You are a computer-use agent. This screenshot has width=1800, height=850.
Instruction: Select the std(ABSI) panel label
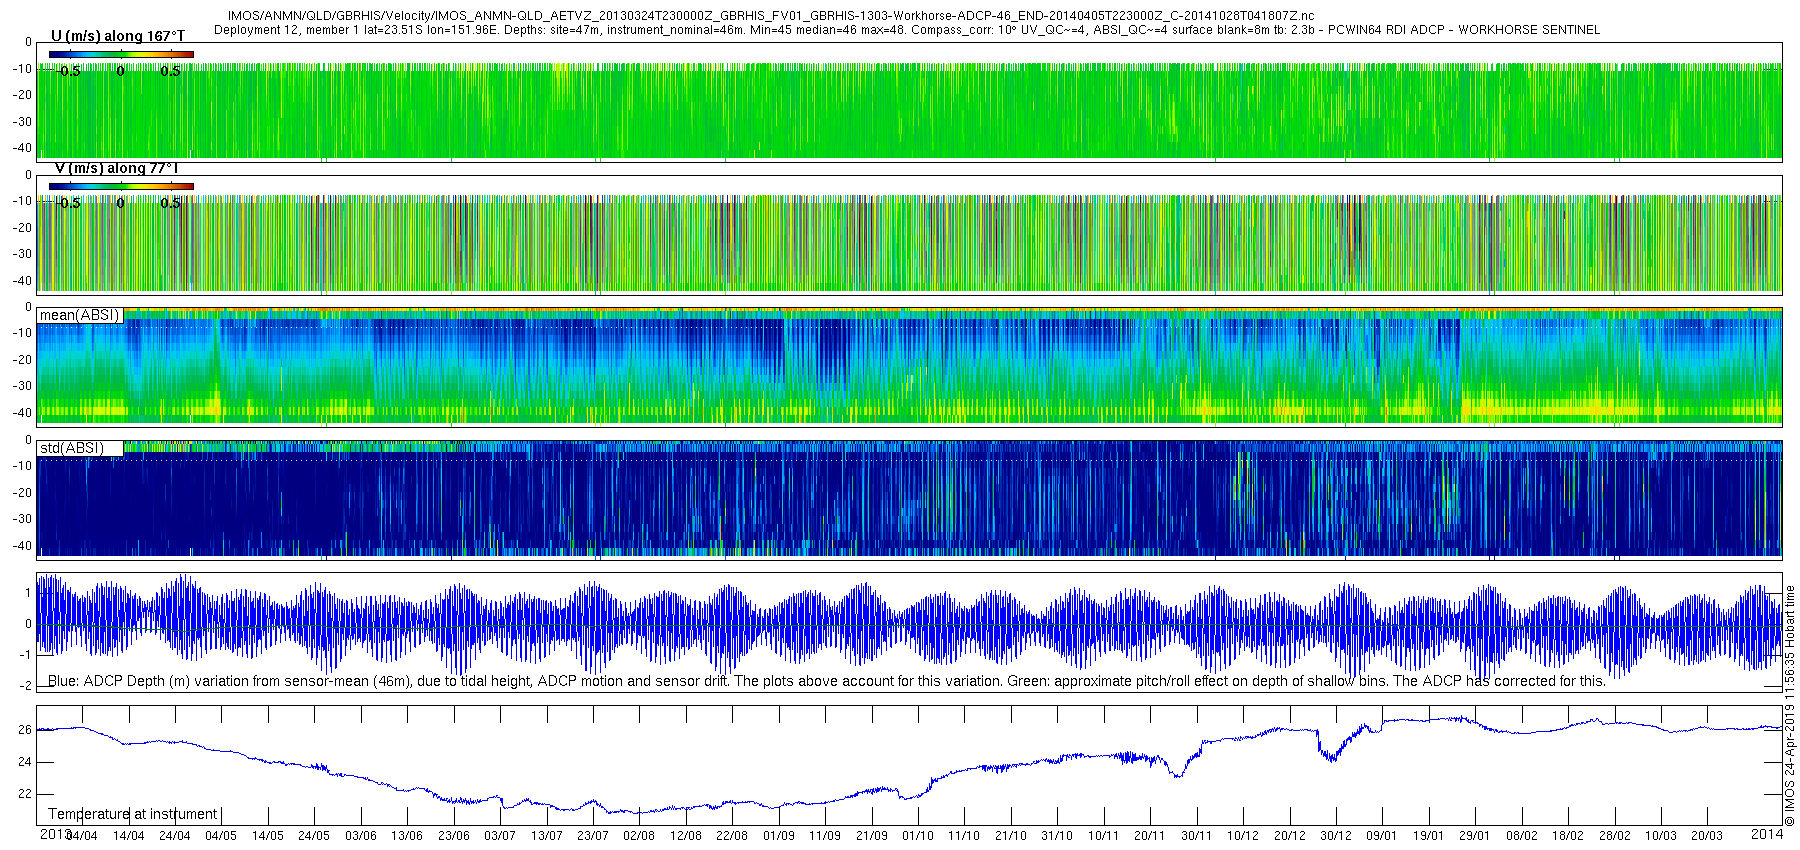[72, 448]
